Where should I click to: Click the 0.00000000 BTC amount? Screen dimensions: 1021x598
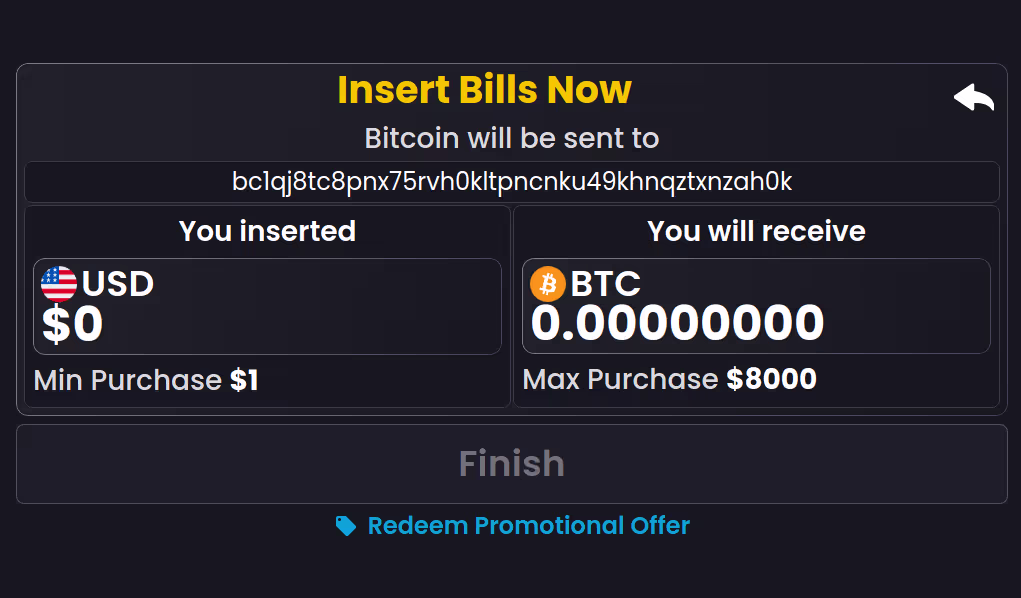coord(677,322)
